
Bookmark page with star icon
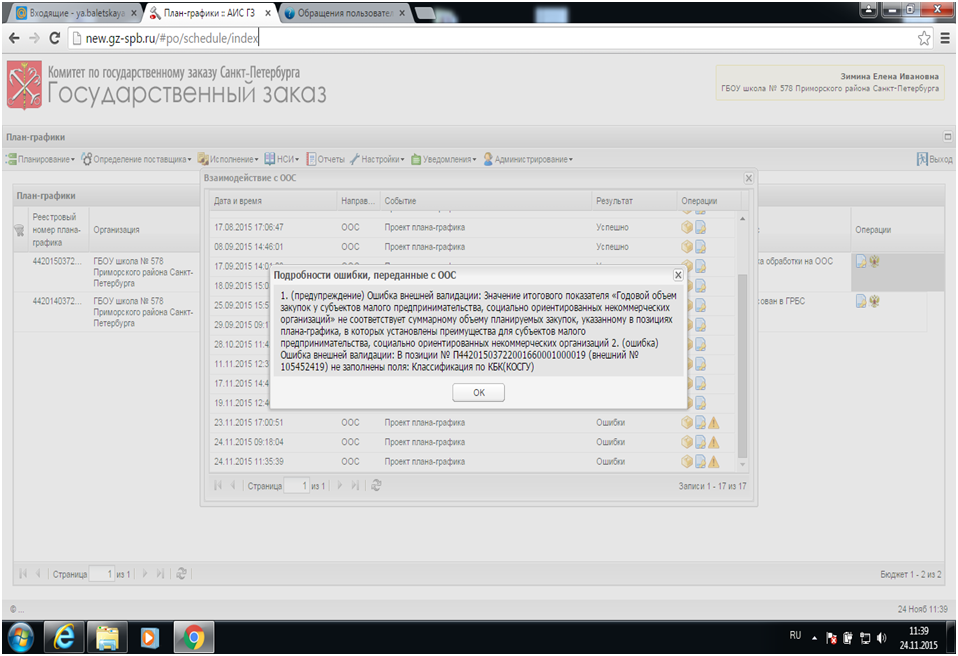tap(924, 38)
